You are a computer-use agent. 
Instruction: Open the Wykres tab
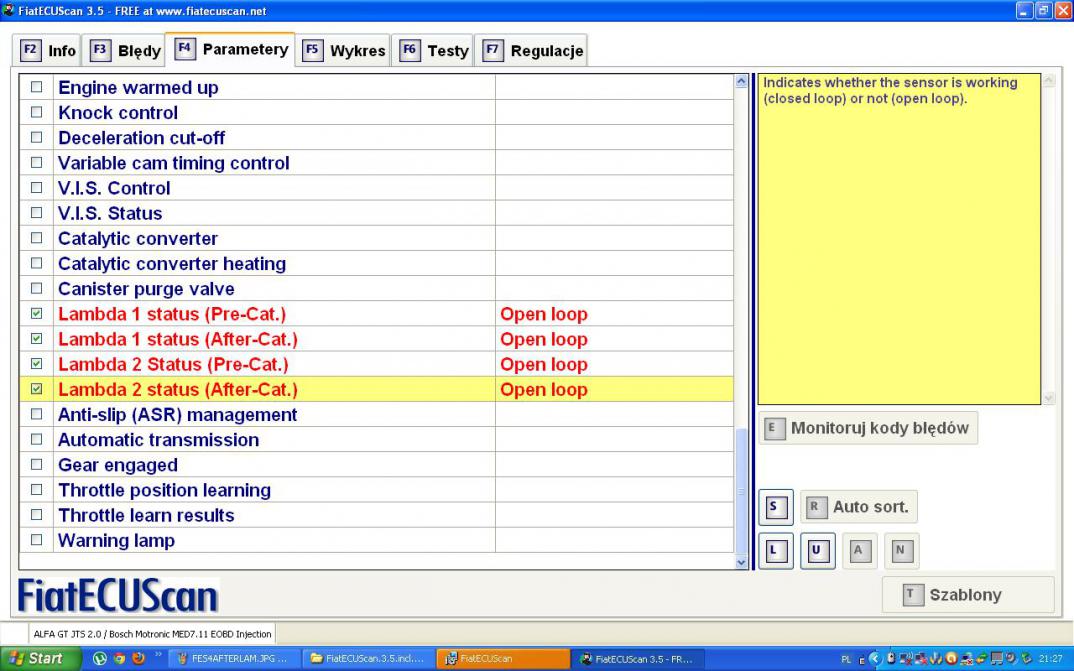click(x=344, y=51)
